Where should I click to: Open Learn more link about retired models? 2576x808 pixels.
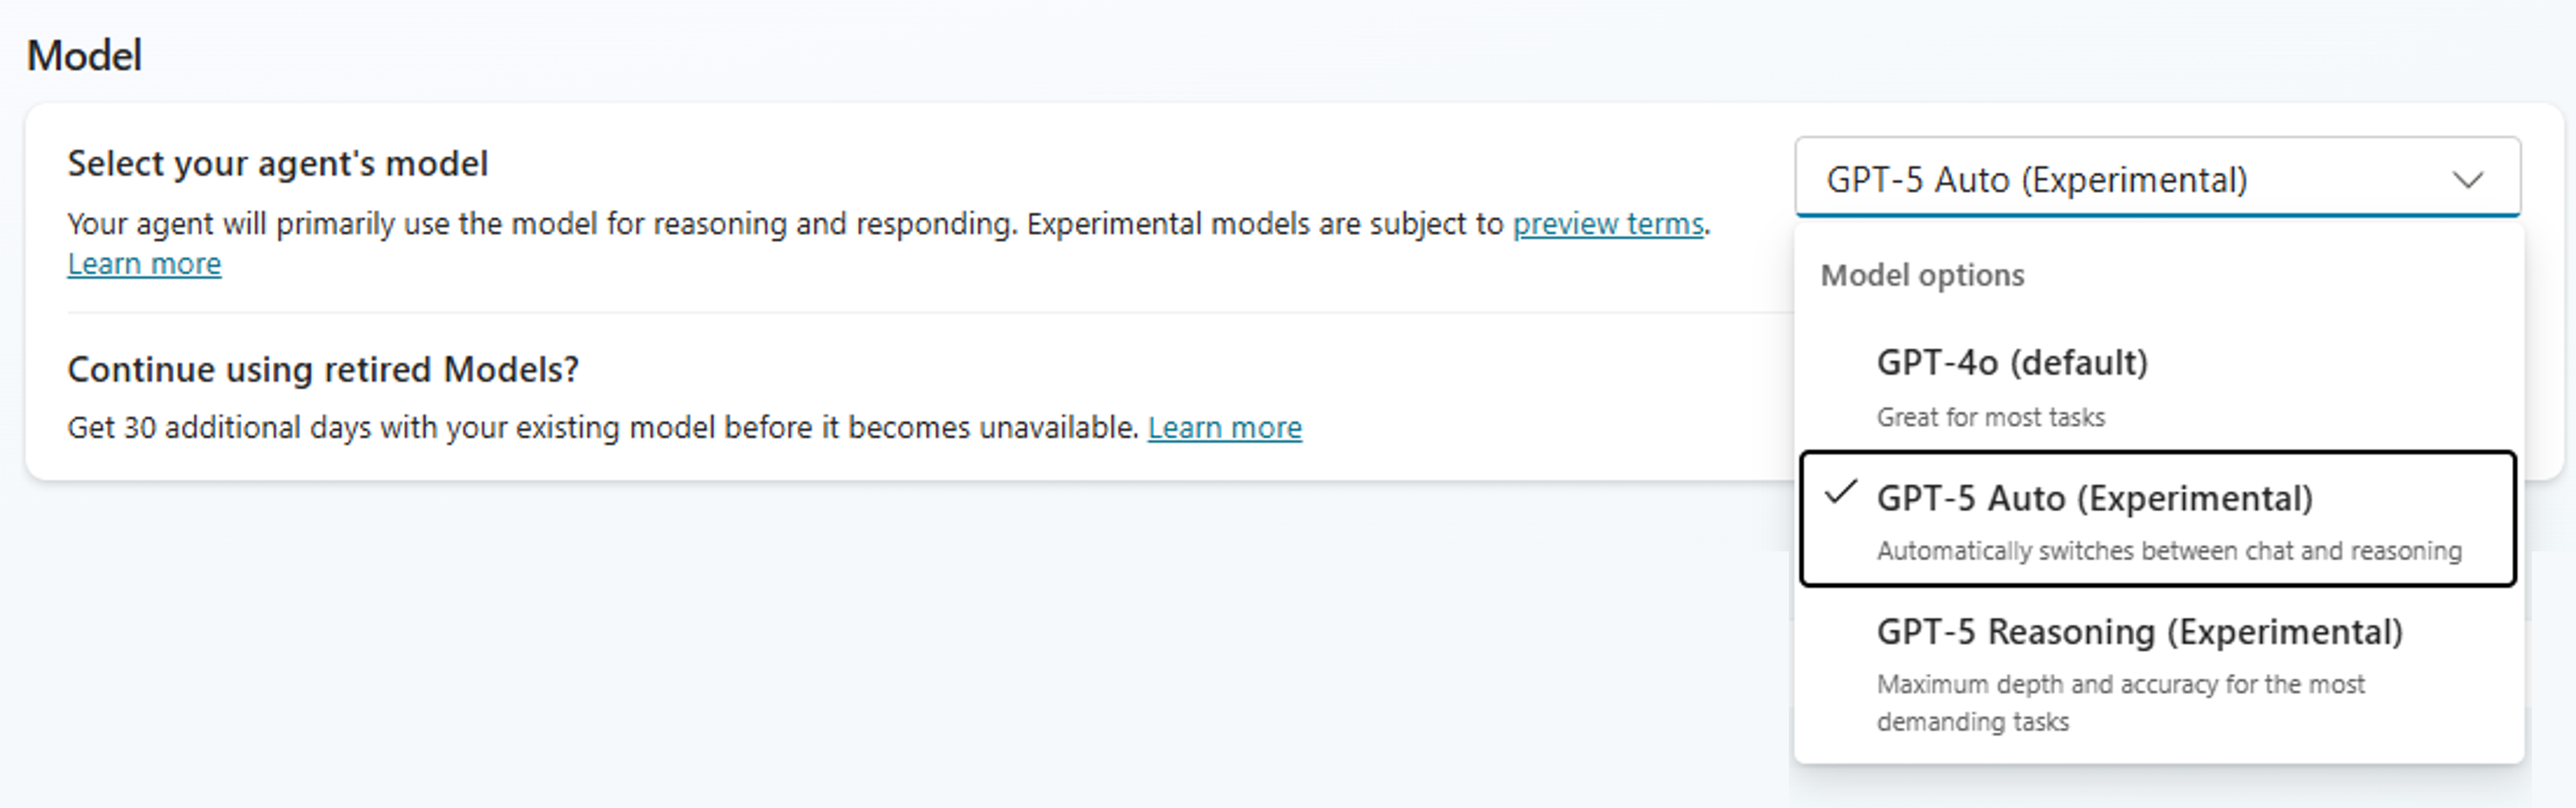click(1225, 428)
